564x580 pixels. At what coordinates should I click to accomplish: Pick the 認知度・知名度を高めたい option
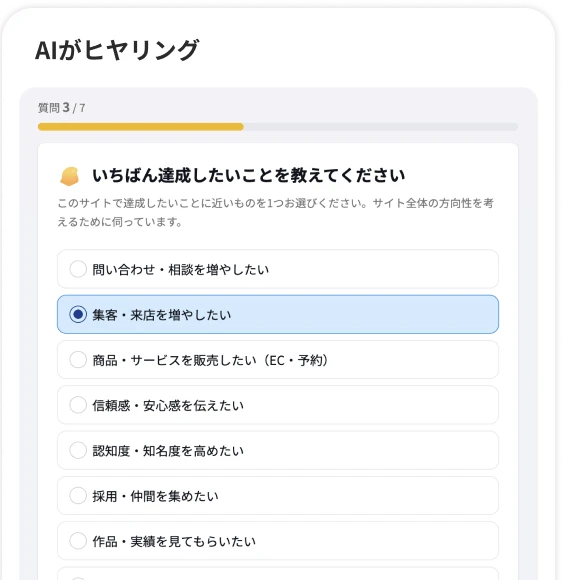point(278,450)
